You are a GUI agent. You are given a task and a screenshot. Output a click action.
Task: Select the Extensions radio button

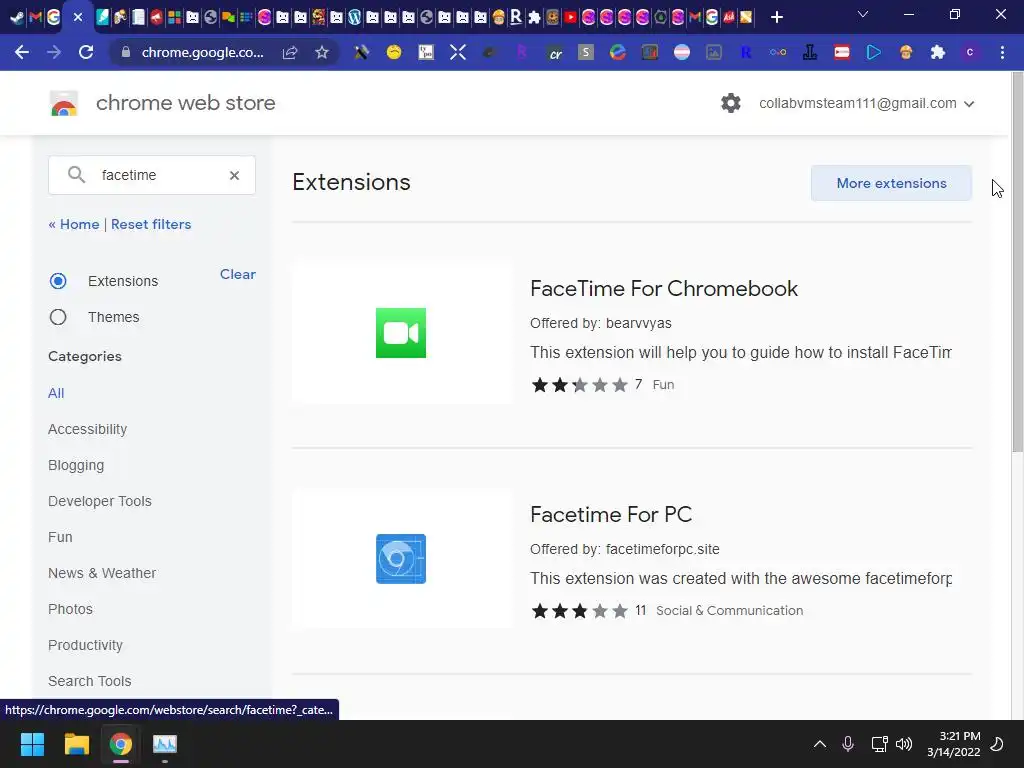tap(58, 281)
